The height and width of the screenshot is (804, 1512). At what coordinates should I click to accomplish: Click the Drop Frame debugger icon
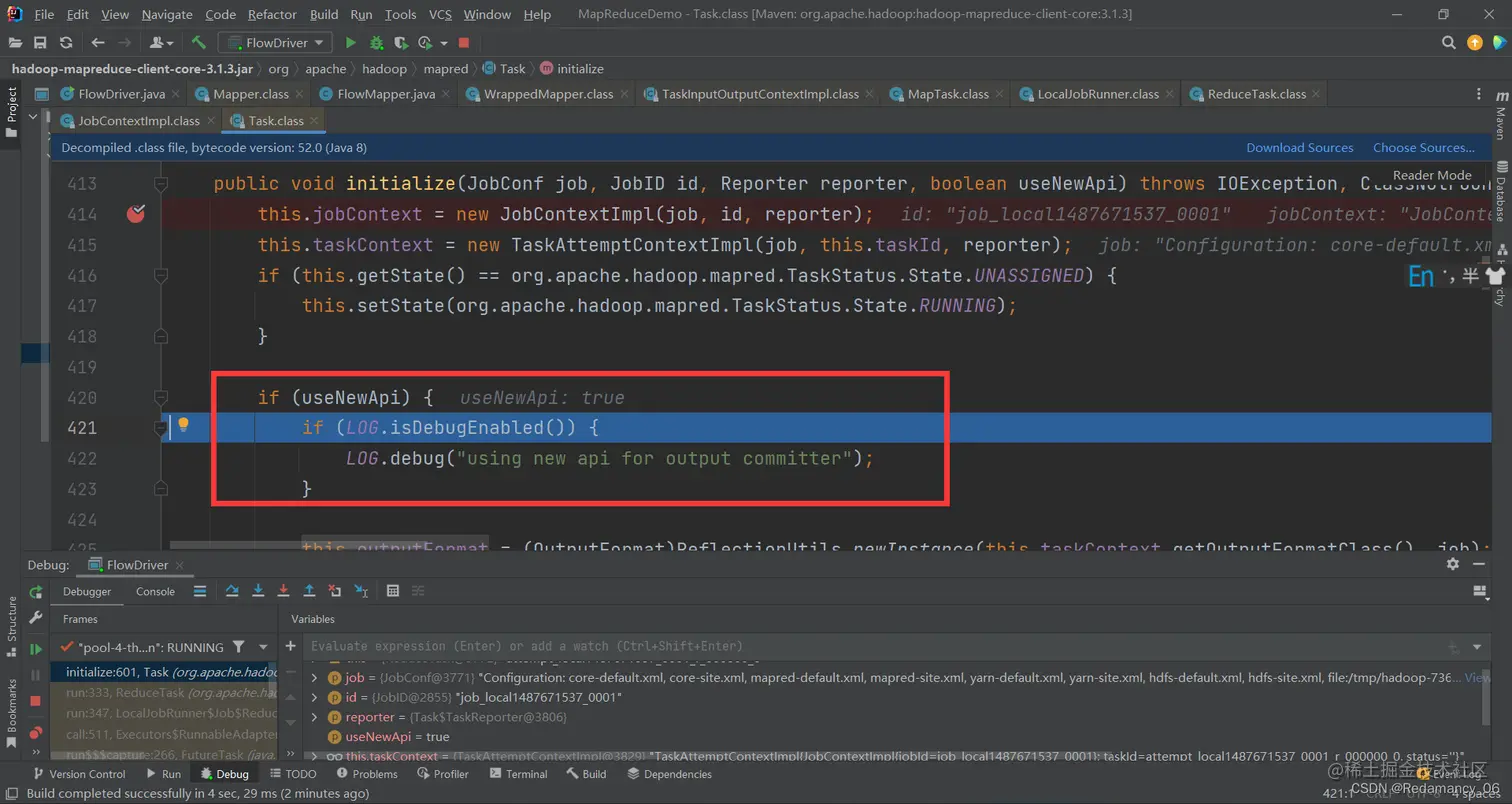[x=335, y=591]
